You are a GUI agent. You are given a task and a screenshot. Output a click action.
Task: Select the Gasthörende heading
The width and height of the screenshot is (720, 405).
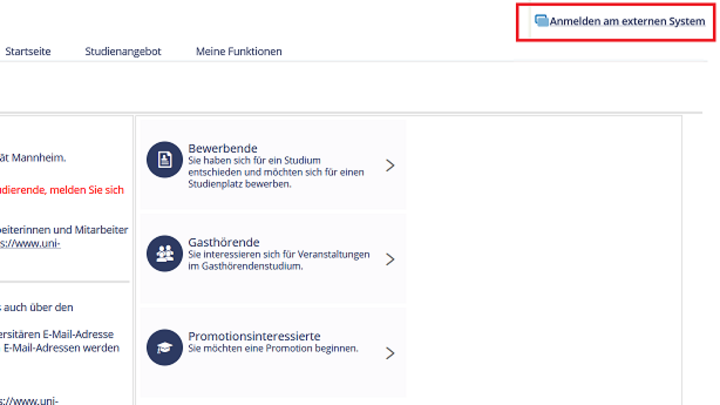[224, 242]
